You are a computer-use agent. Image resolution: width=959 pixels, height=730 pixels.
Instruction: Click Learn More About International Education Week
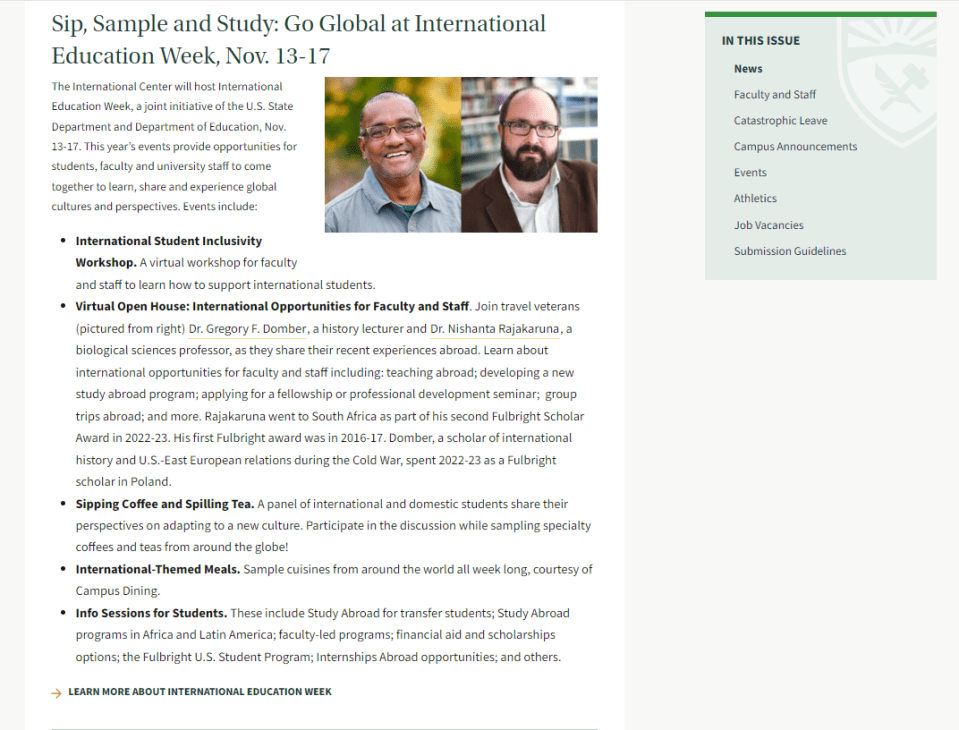point(199,692)
